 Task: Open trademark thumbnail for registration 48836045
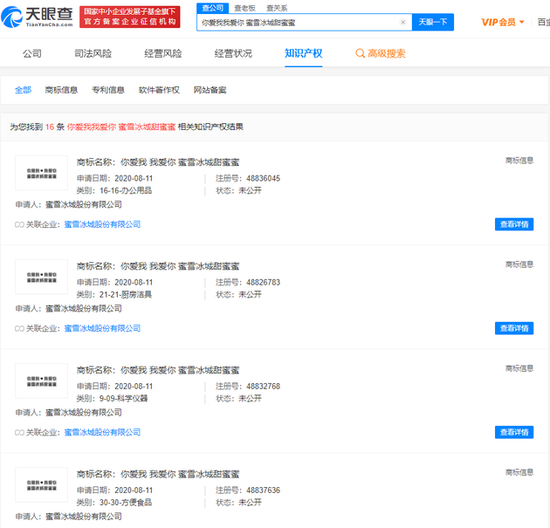(x=41, y=173)
